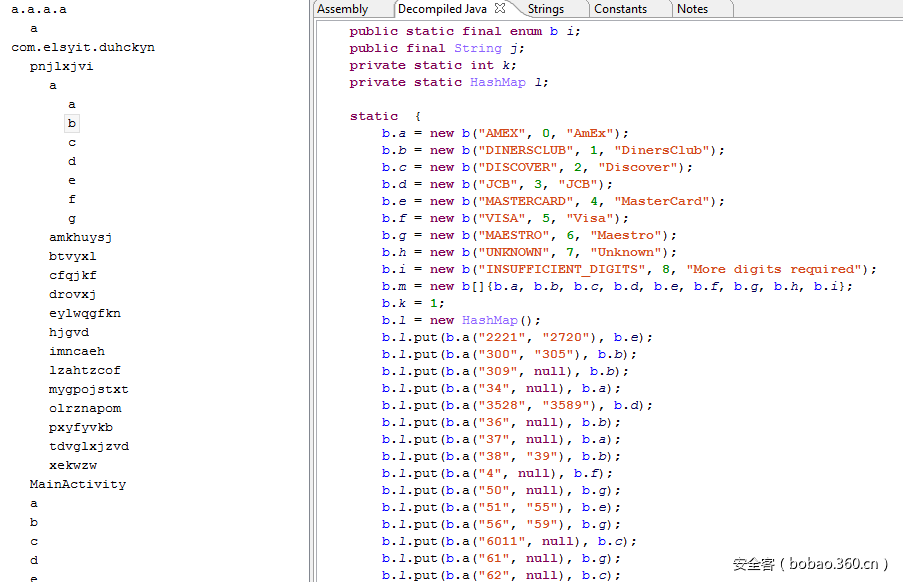The width and height of the screenshot is (903, 582).
Task: Open the MainActivity class node
Action: pos(77,484)
